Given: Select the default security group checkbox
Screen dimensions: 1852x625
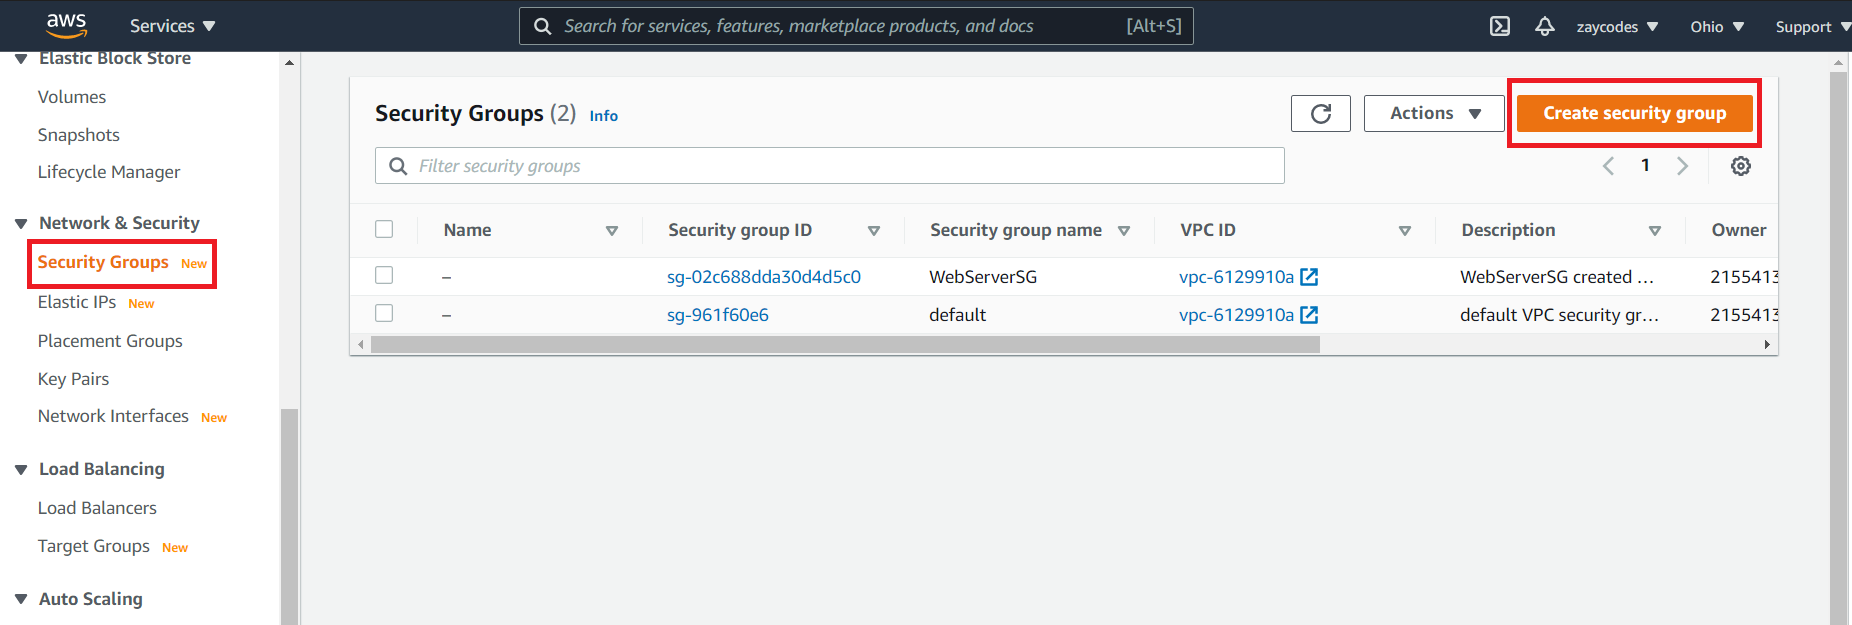Looking at the screenshot, I should point(384,313).
